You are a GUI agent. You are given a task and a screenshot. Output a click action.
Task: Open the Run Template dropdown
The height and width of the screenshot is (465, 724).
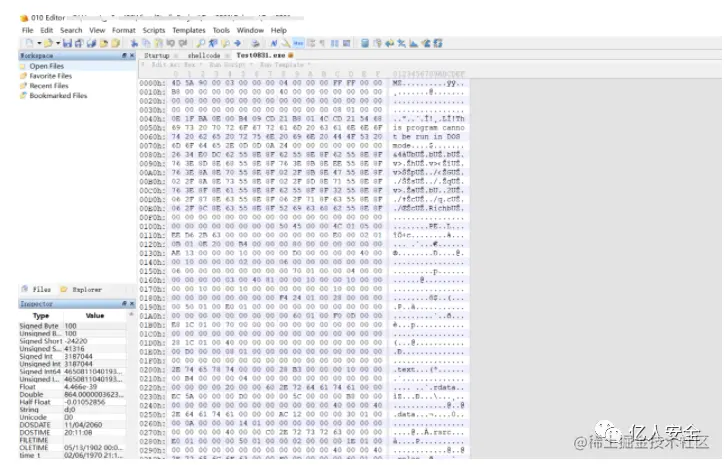(285, 65)
